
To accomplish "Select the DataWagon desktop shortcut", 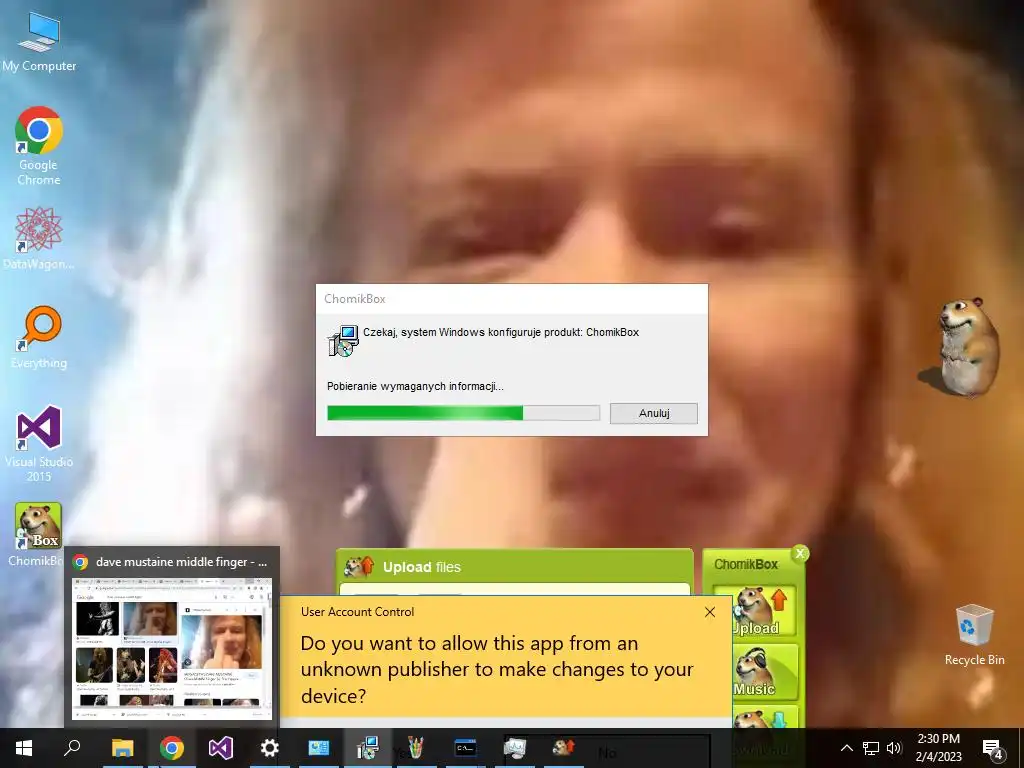I will click(x=39, y=238).
